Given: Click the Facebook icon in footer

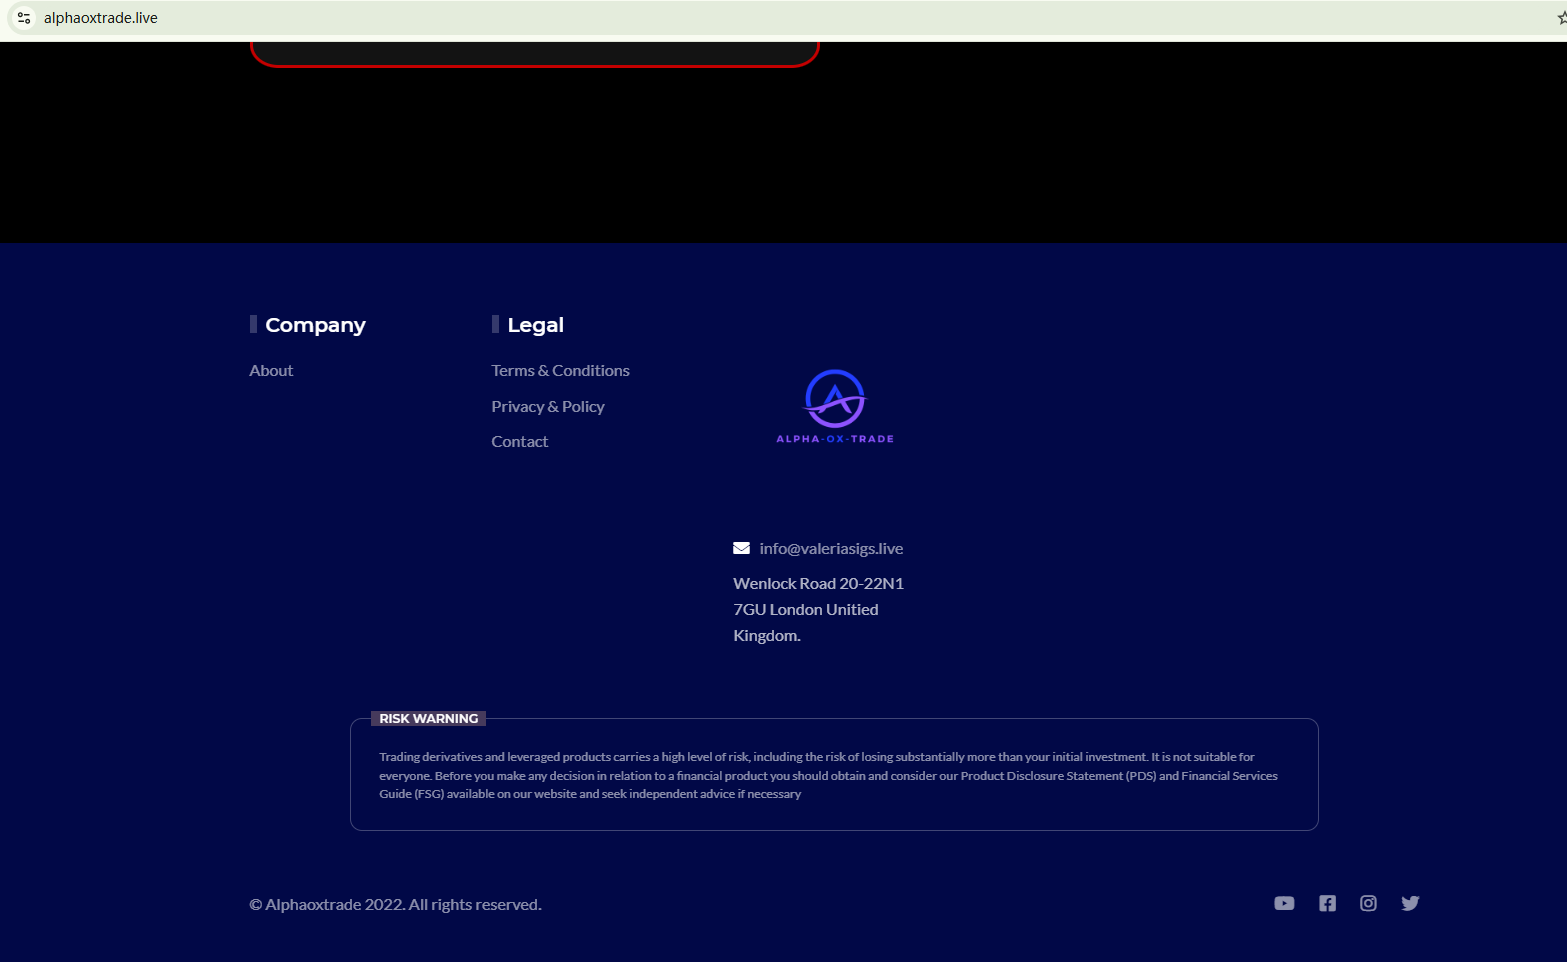Looking at the screenshot, I should [x=1327, y=904].
